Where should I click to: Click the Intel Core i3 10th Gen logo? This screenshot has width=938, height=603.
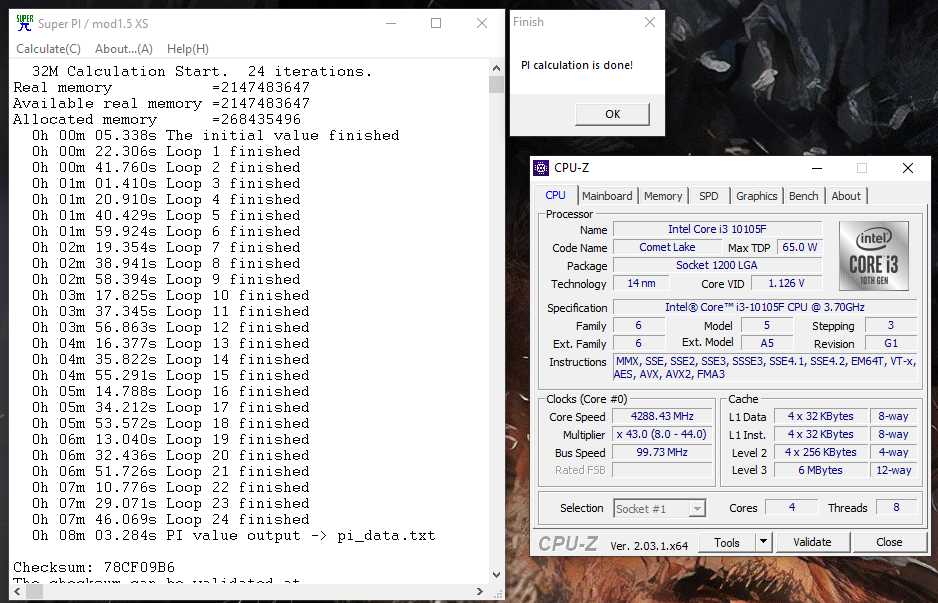pyautogui.click(x=874, y=256)
